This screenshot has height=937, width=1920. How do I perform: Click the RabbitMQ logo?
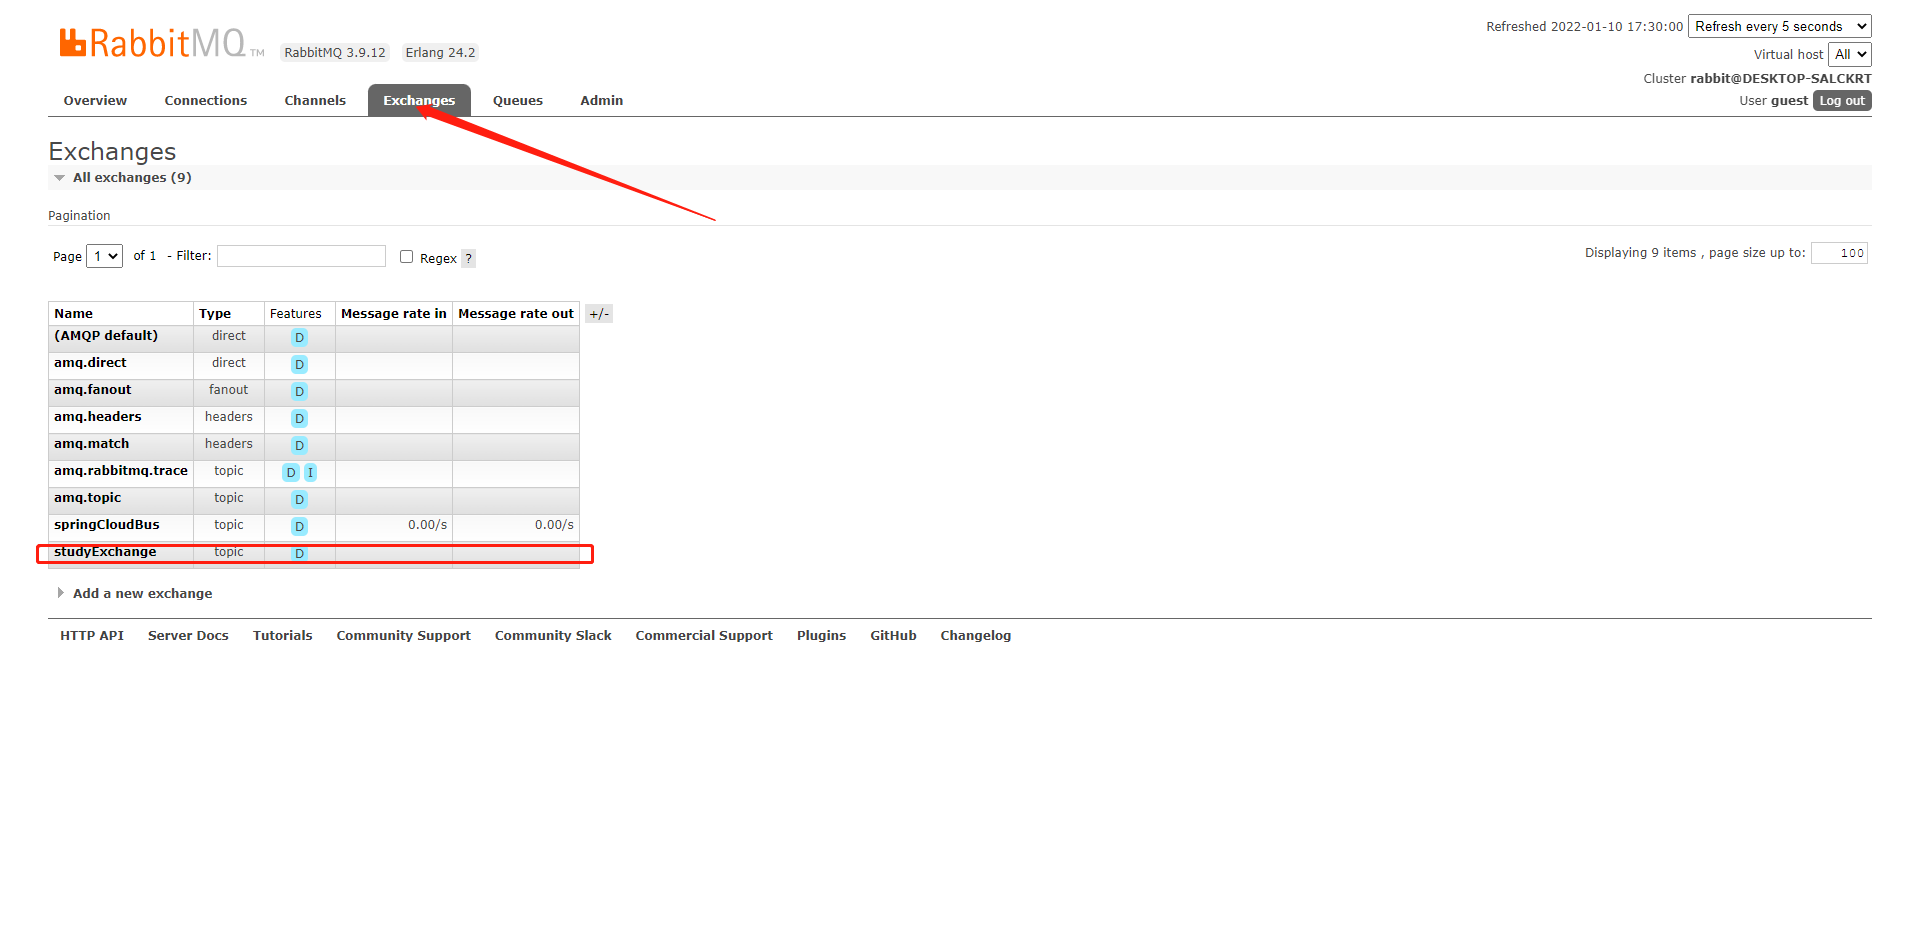(161, 43)
